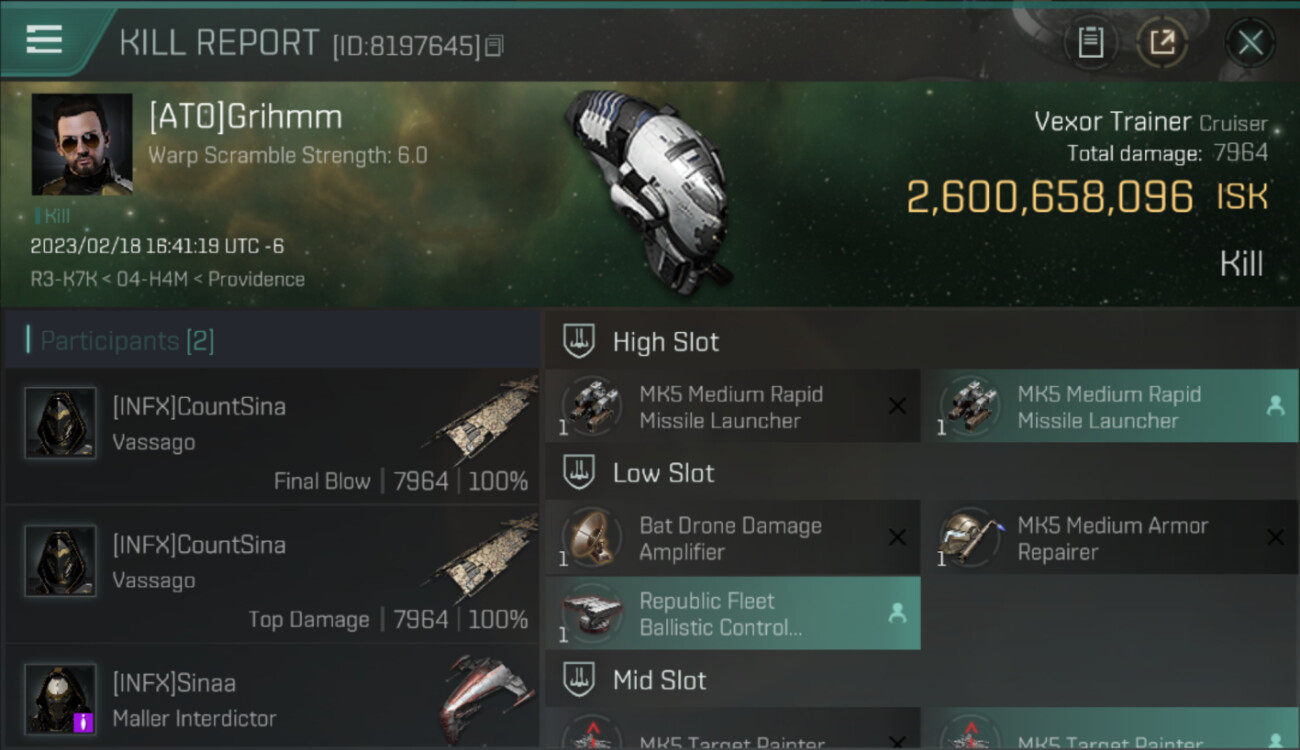Open the dropped MK5 Medium Rapid Missile Launcher
1300x750 pixels.
(1111, 406)
